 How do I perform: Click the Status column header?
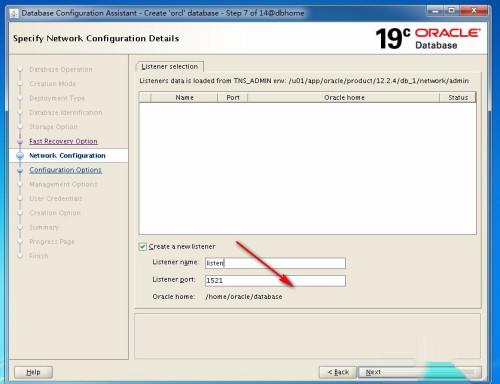click(458, 97)
